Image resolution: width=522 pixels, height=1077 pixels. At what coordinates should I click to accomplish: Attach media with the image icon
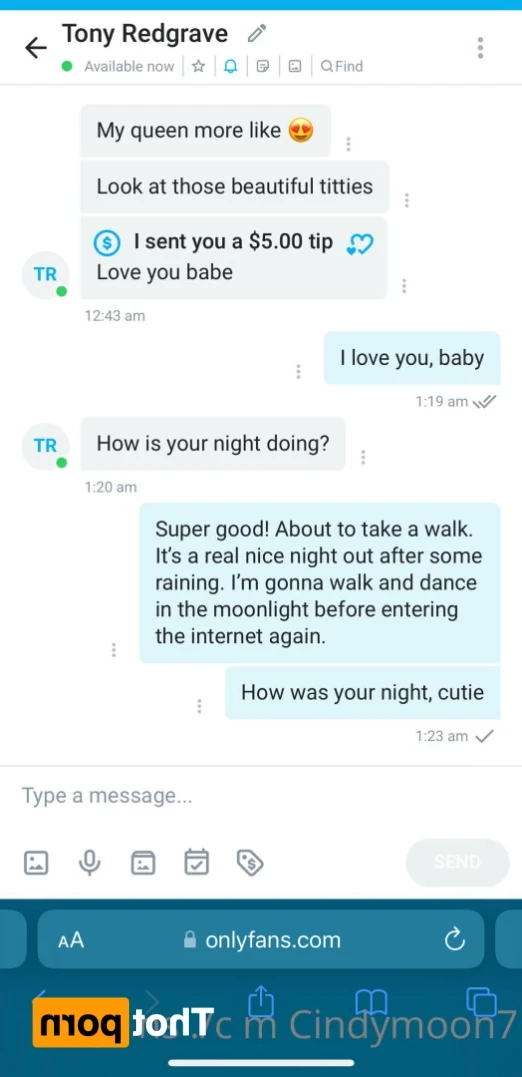pyautogui.click(x=36, y=861)
